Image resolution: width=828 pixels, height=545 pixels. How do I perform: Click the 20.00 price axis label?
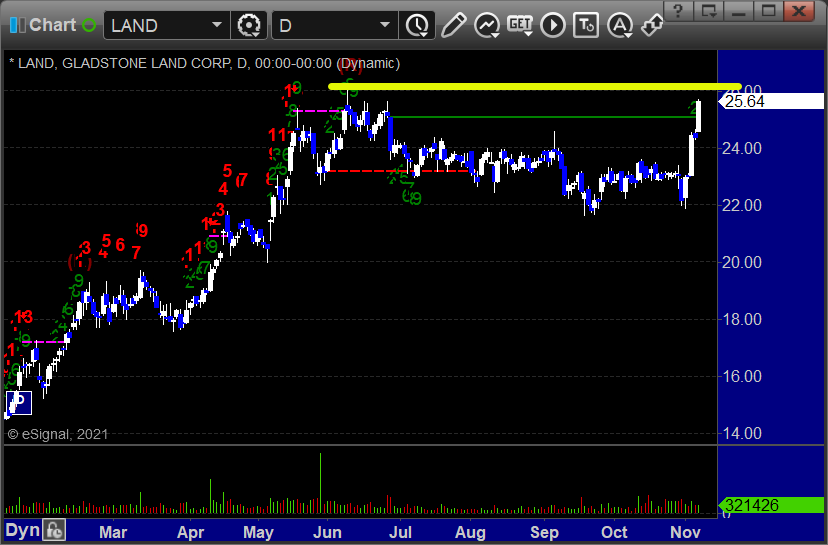tap(742, 262)
